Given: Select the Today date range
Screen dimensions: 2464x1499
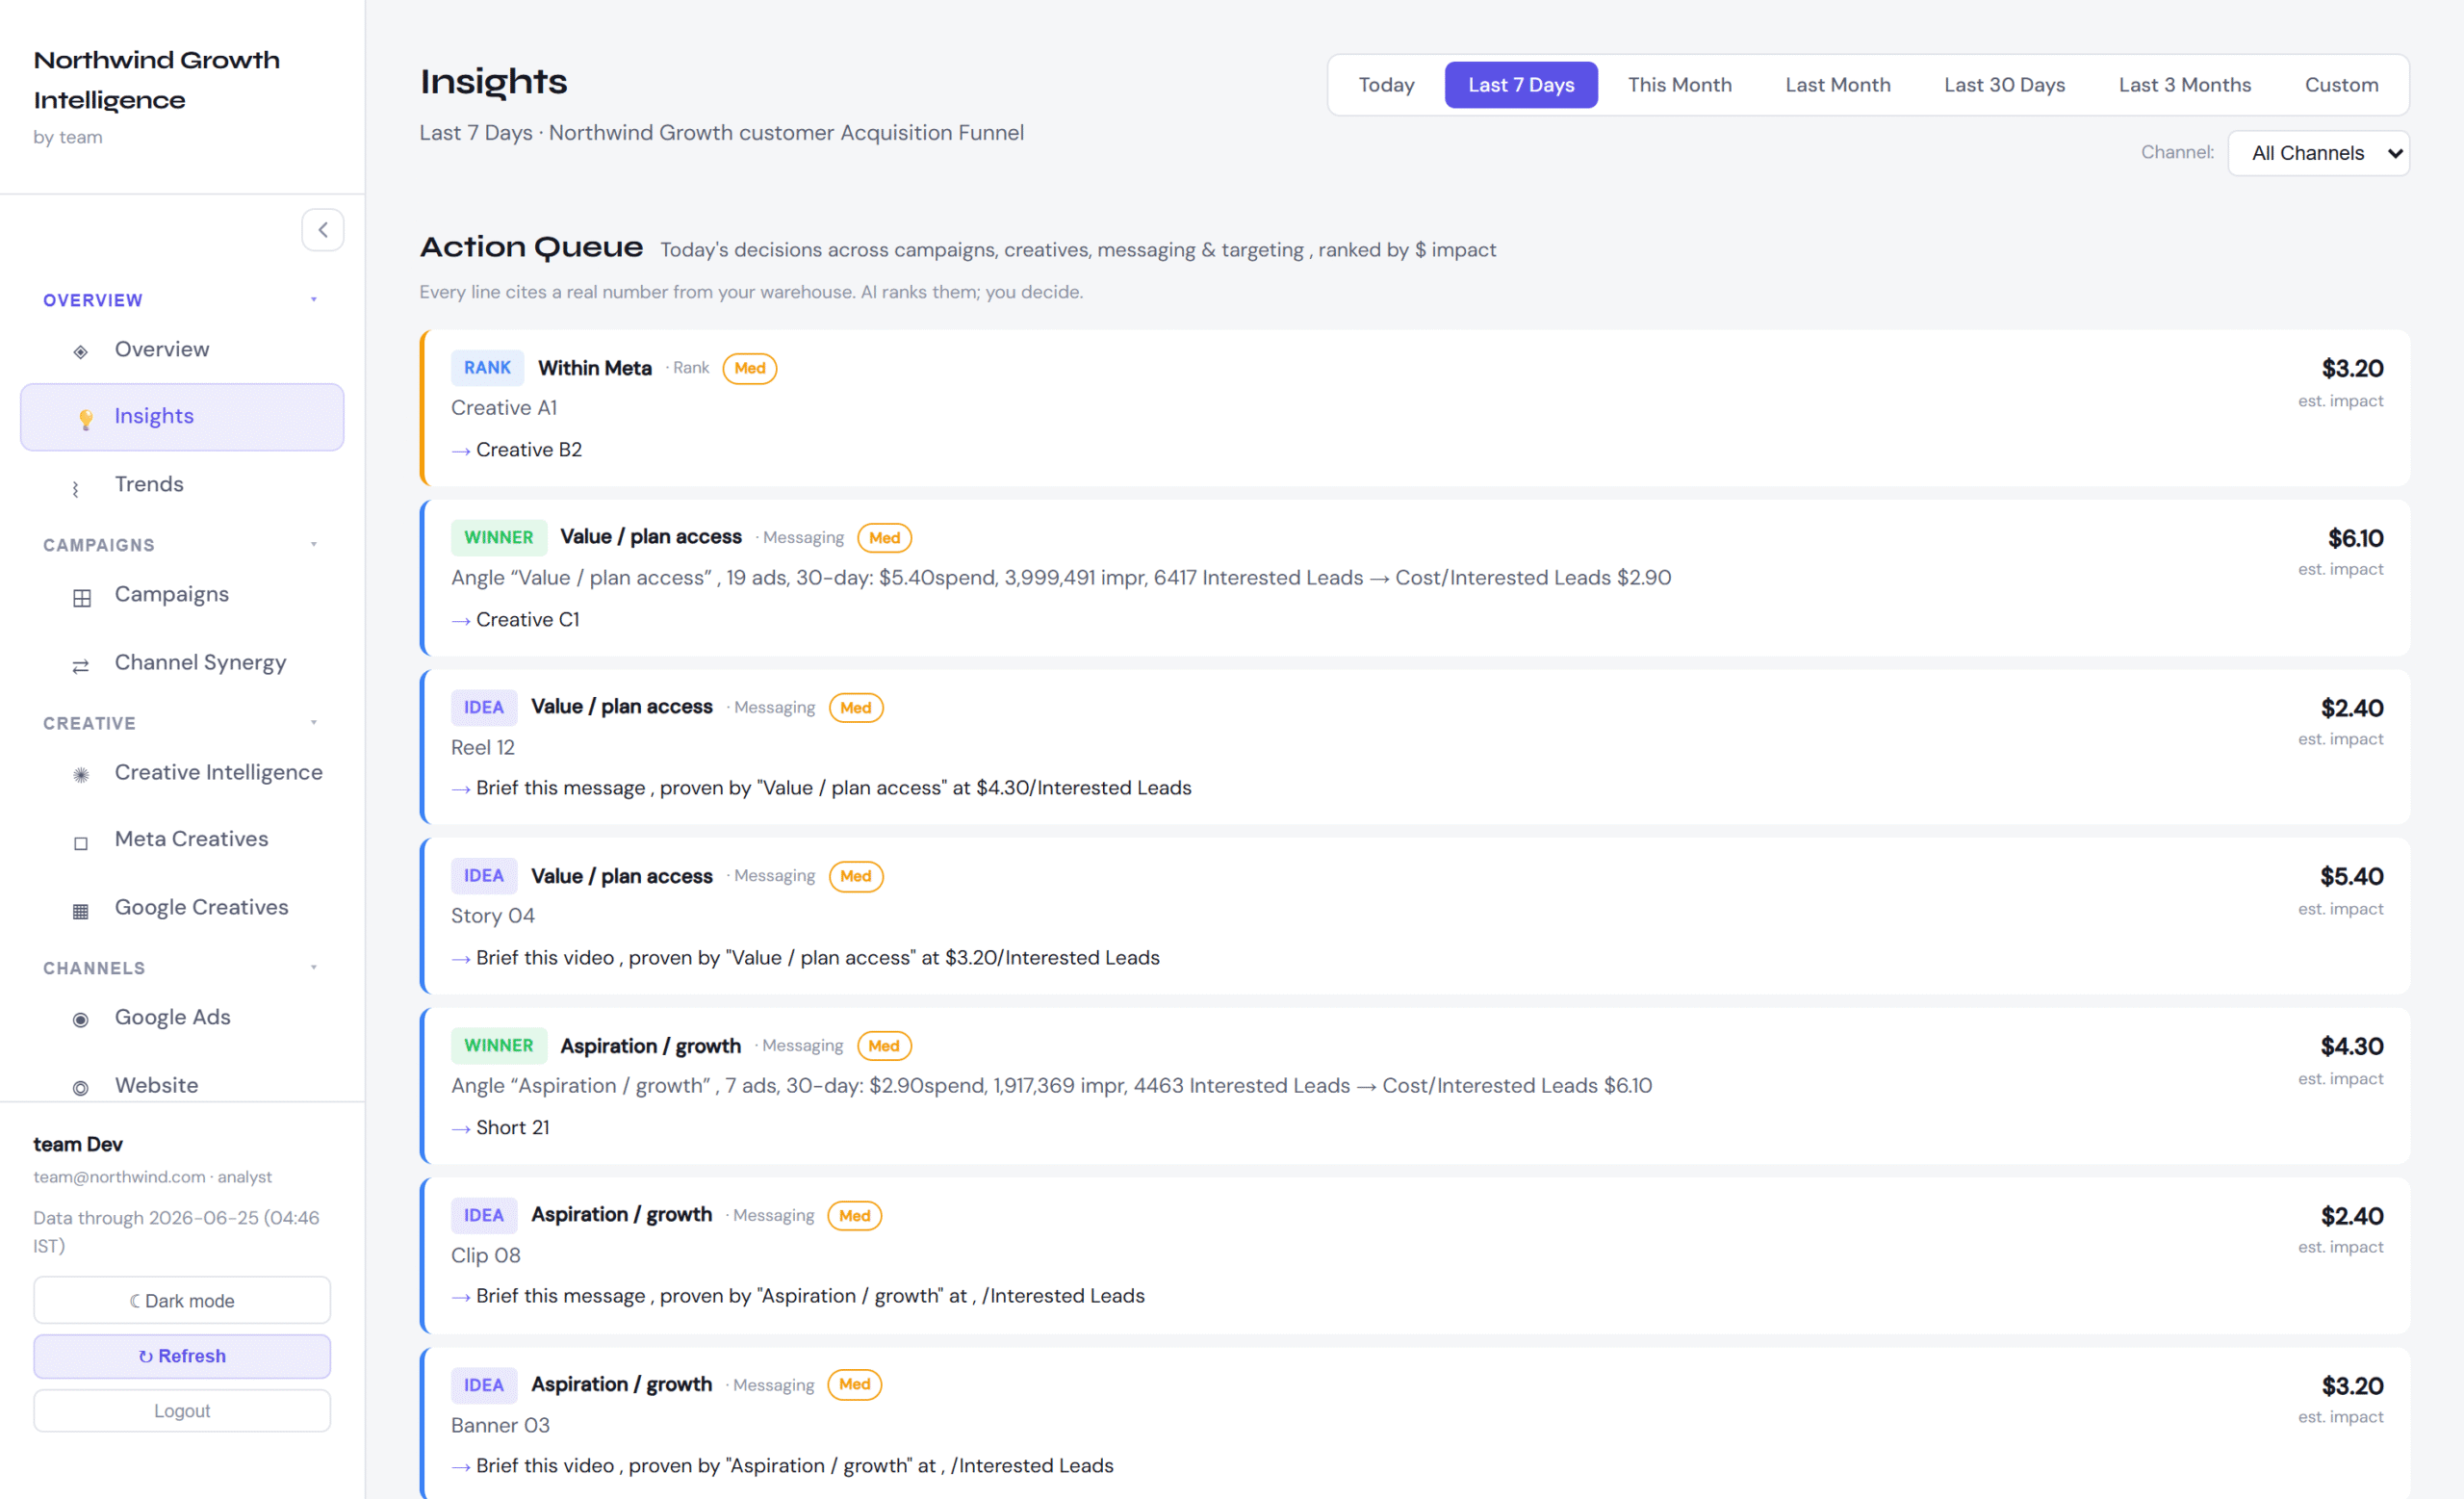Looking at the screenshot, I should click(x=1386, y=85).
